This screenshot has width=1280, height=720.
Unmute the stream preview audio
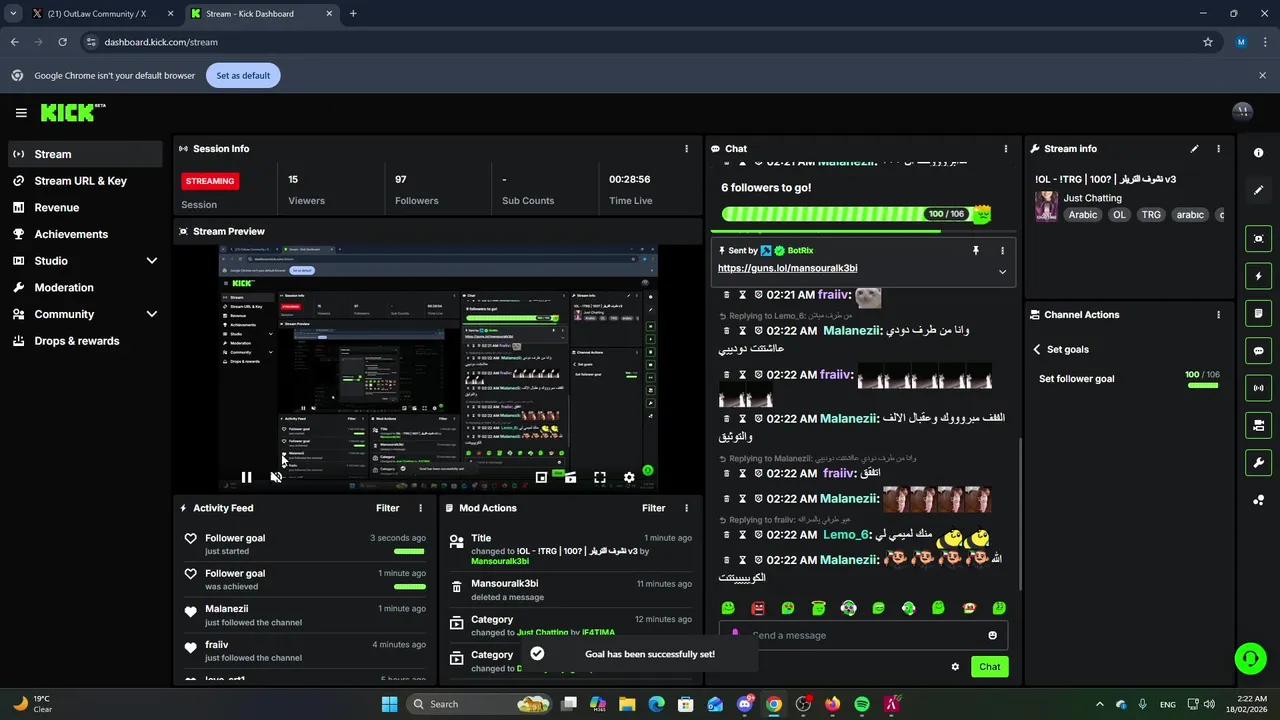pos(276,477)
